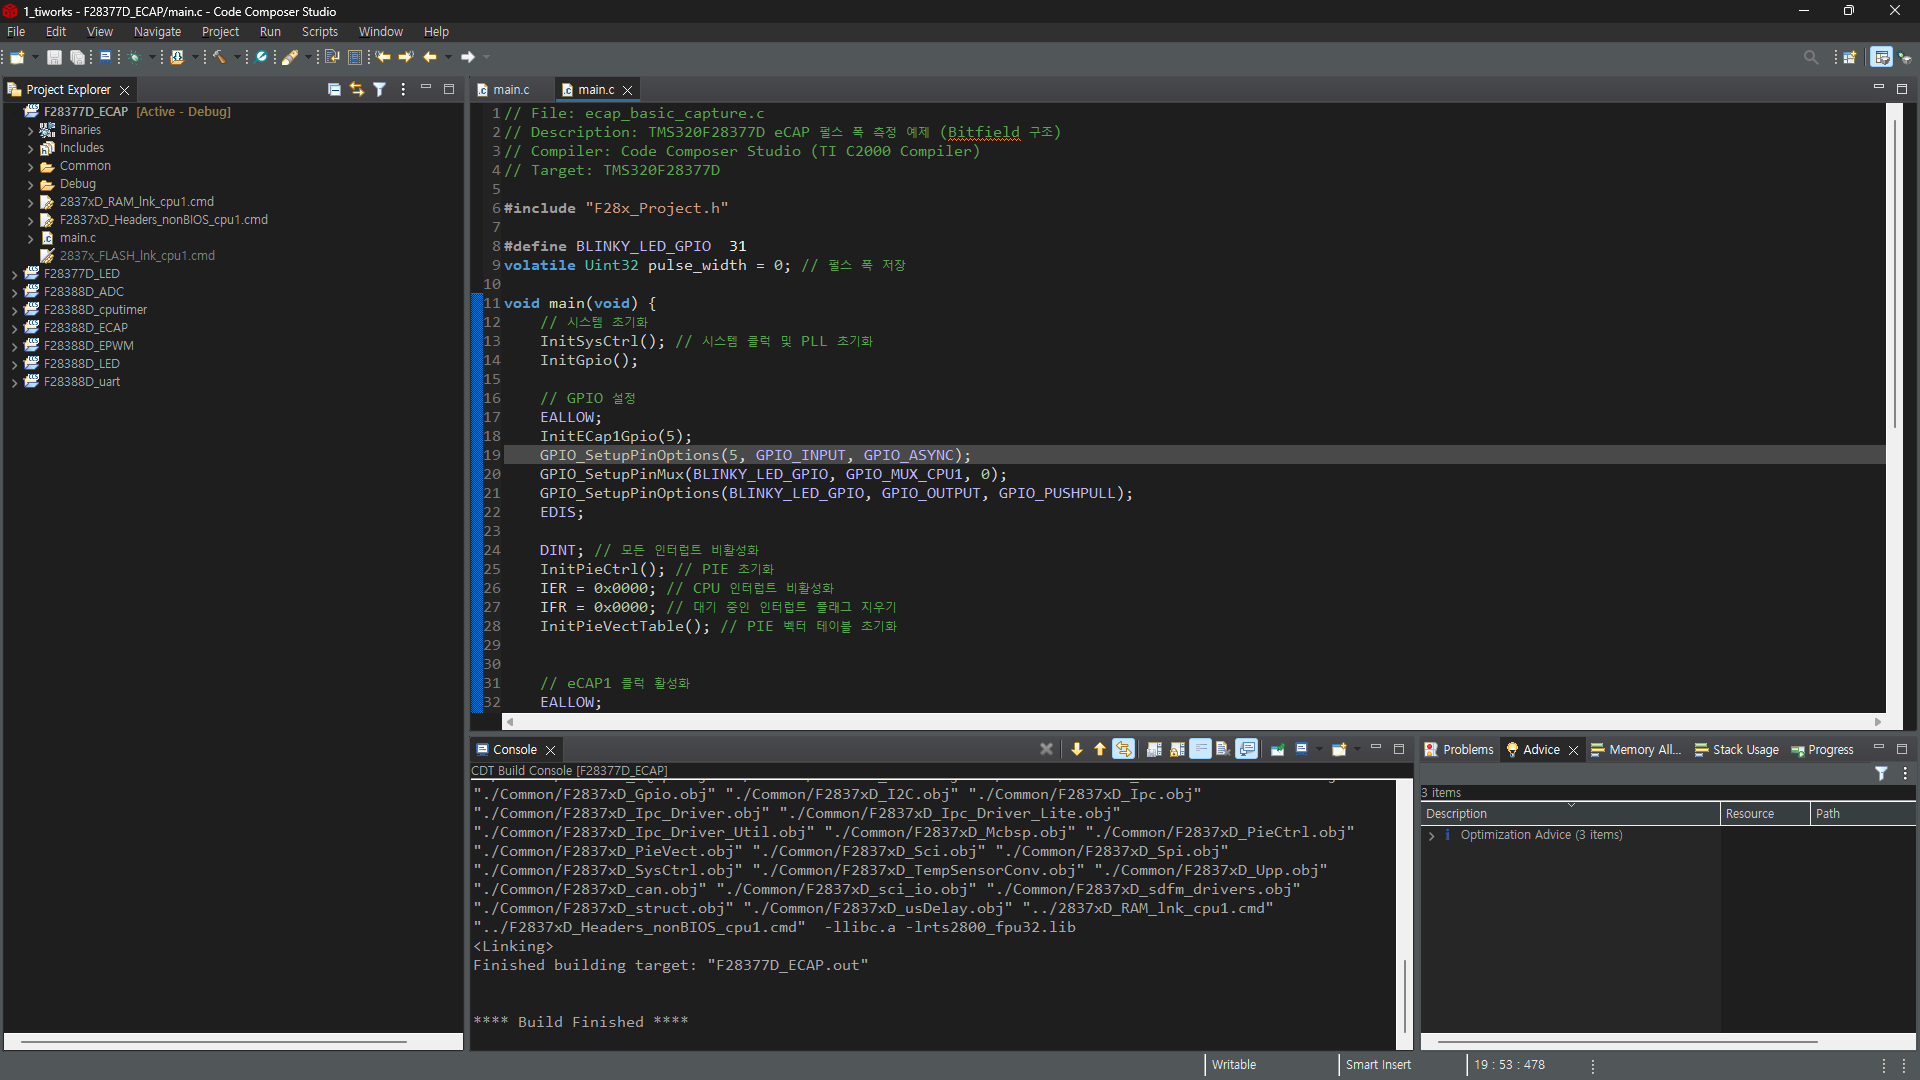Expand the Common folder
The image size is (1920, 1080).
[31, 167]
